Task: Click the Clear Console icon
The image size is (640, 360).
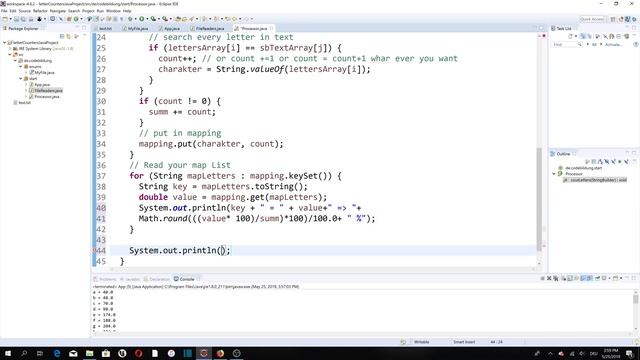Action: 563,278
